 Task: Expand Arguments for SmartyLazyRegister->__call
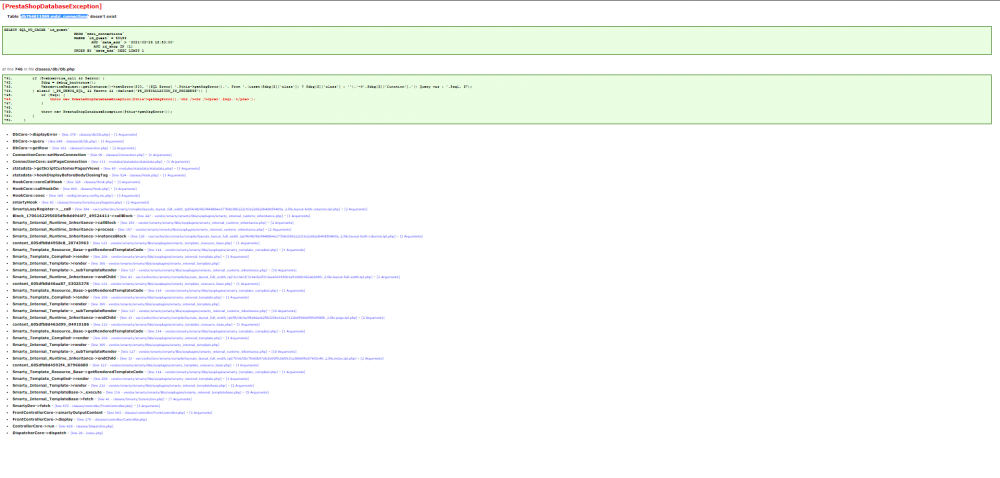pyautogui.click(x=355, y=209)
